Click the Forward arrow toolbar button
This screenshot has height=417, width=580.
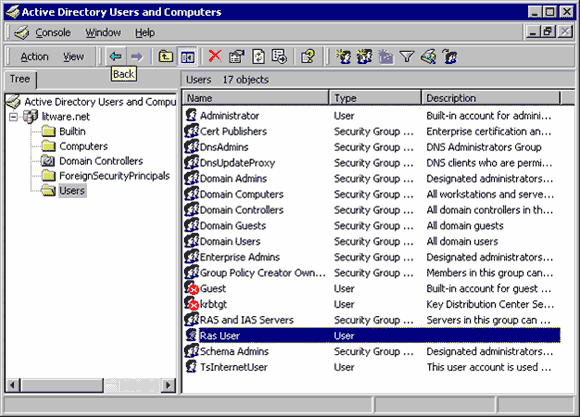(136, 57)
